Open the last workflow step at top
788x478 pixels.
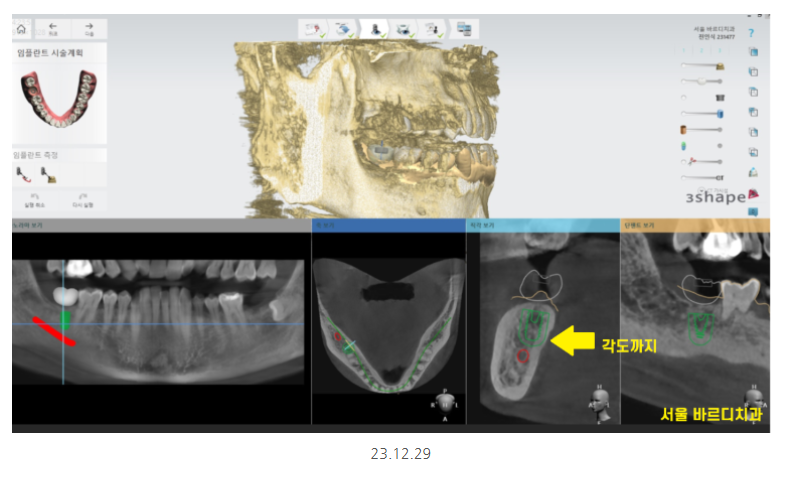tap(465, 29)
